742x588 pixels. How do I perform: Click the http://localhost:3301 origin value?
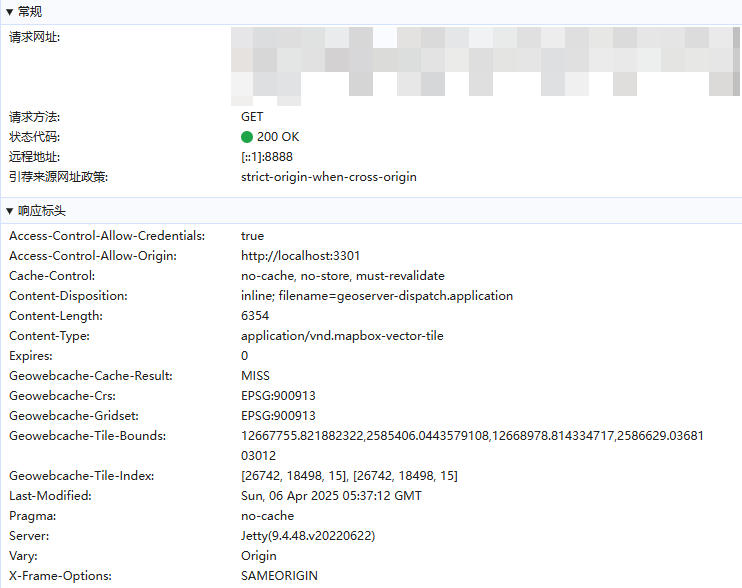(300, 256)
